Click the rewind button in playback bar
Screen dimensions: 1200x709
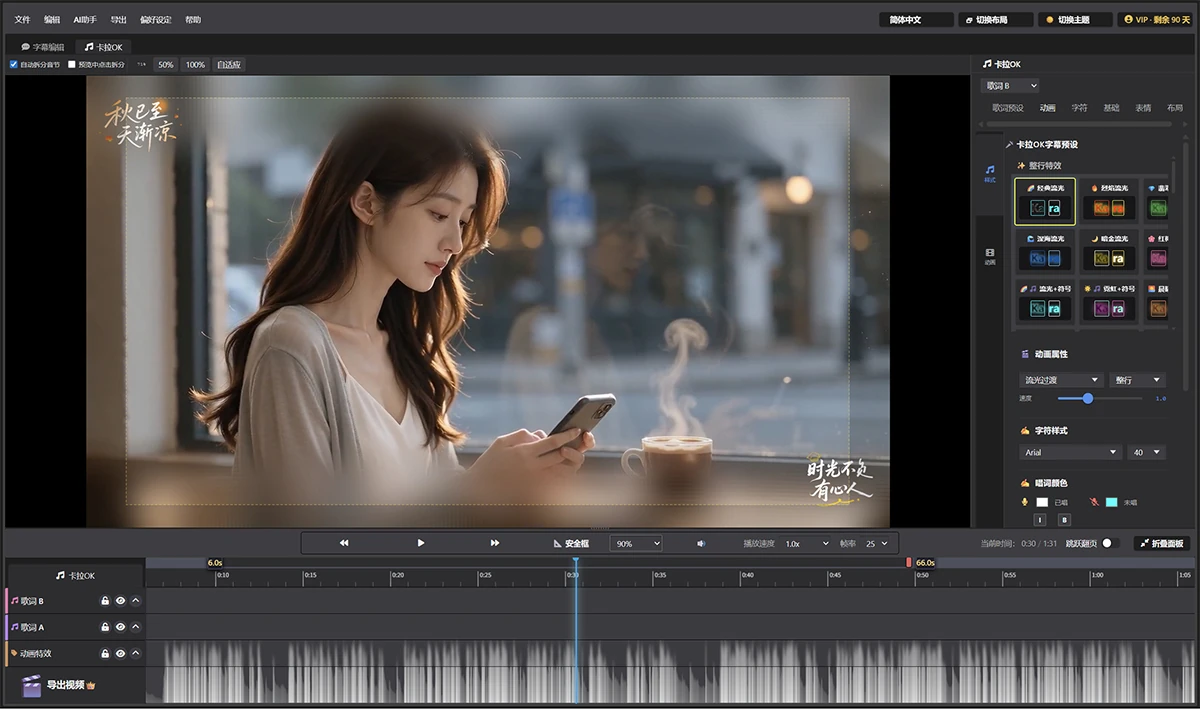tap(344, 543)
